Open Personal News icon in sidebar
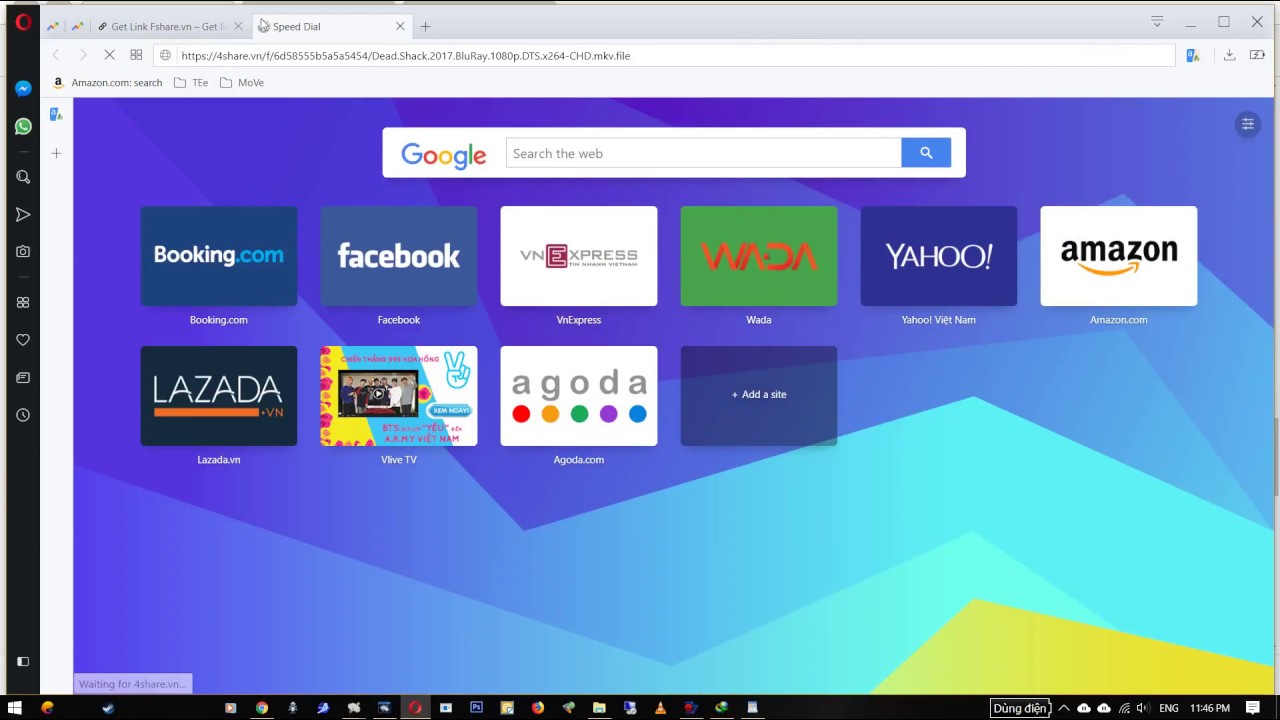The width and height of the screenshot is (1280, 720). click(23, 377)
